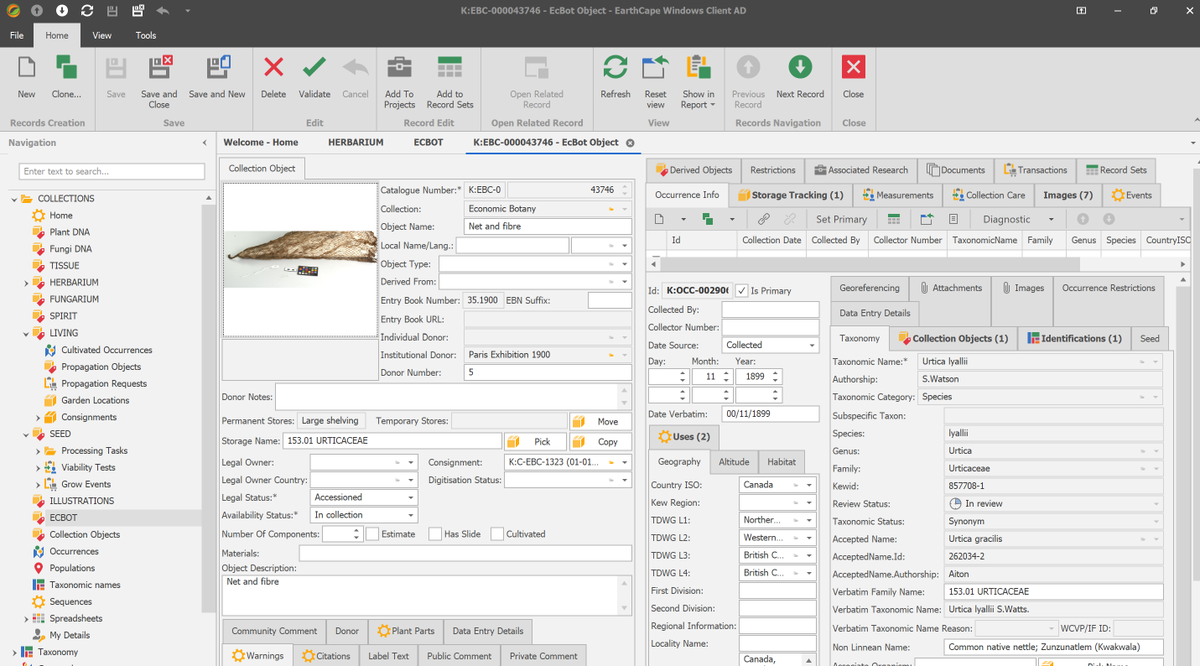
Task: Click the red Close ribbon icon
Action: pos(853,67)
